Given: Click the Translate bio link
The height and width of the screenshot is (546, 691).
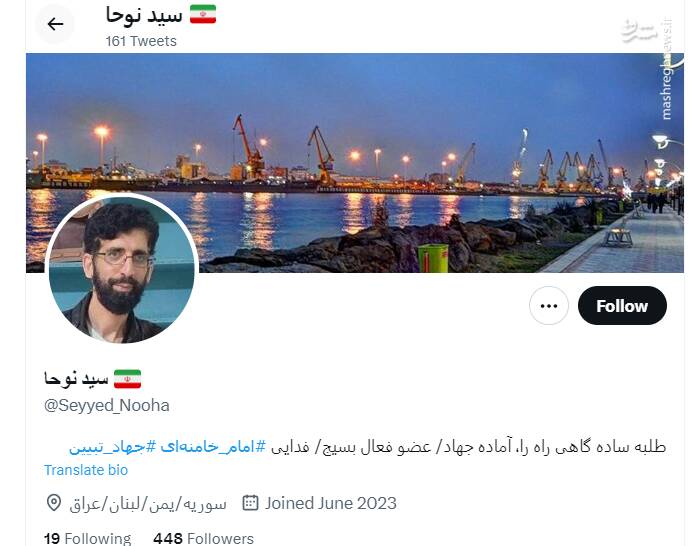Looking at the screenshot, I should 86,470.
